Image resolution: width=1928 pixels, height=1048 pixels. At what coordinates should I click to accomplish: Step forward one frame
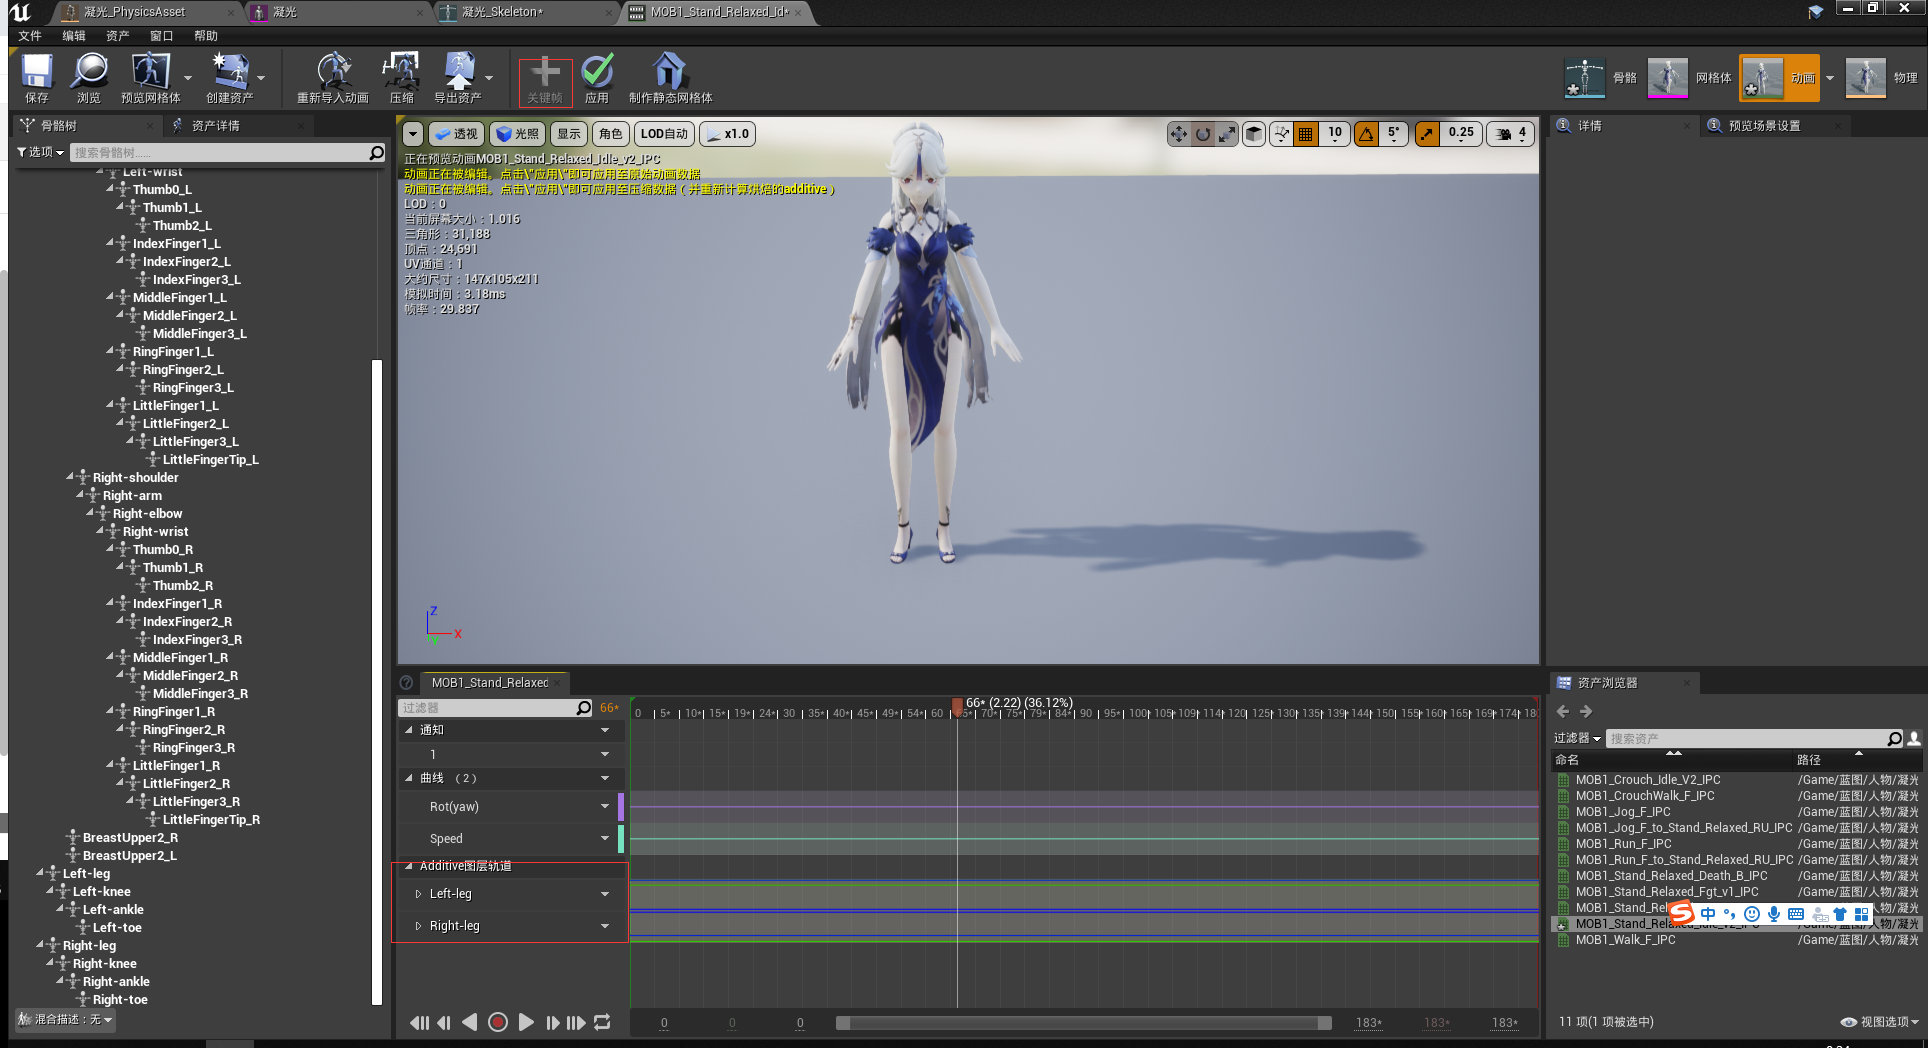[x=552, y=1022]
